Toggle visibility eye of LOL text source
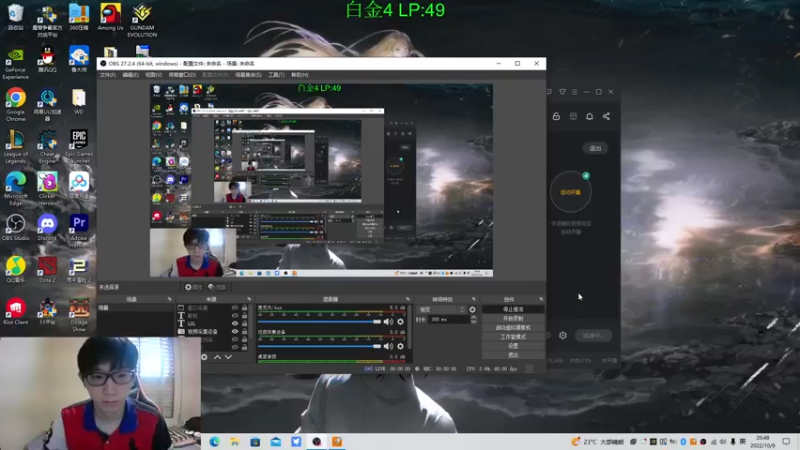The image size is (800, 450). (235, 323)
